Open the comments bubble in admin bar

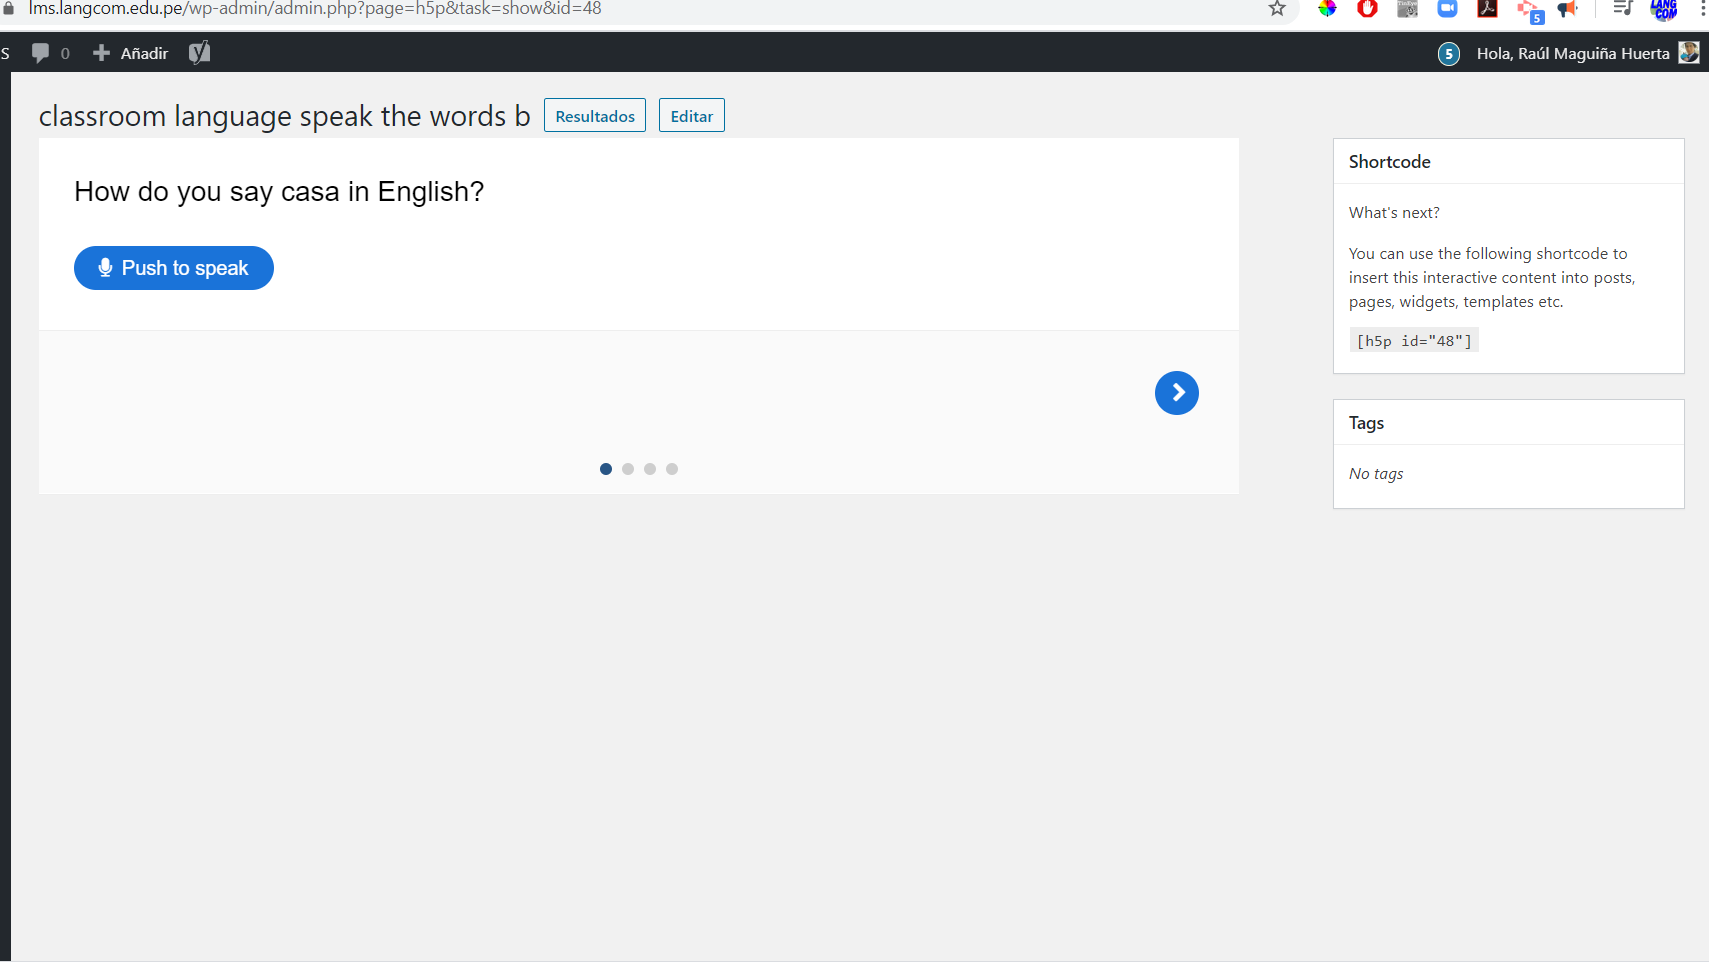click(x=50, y=53)
